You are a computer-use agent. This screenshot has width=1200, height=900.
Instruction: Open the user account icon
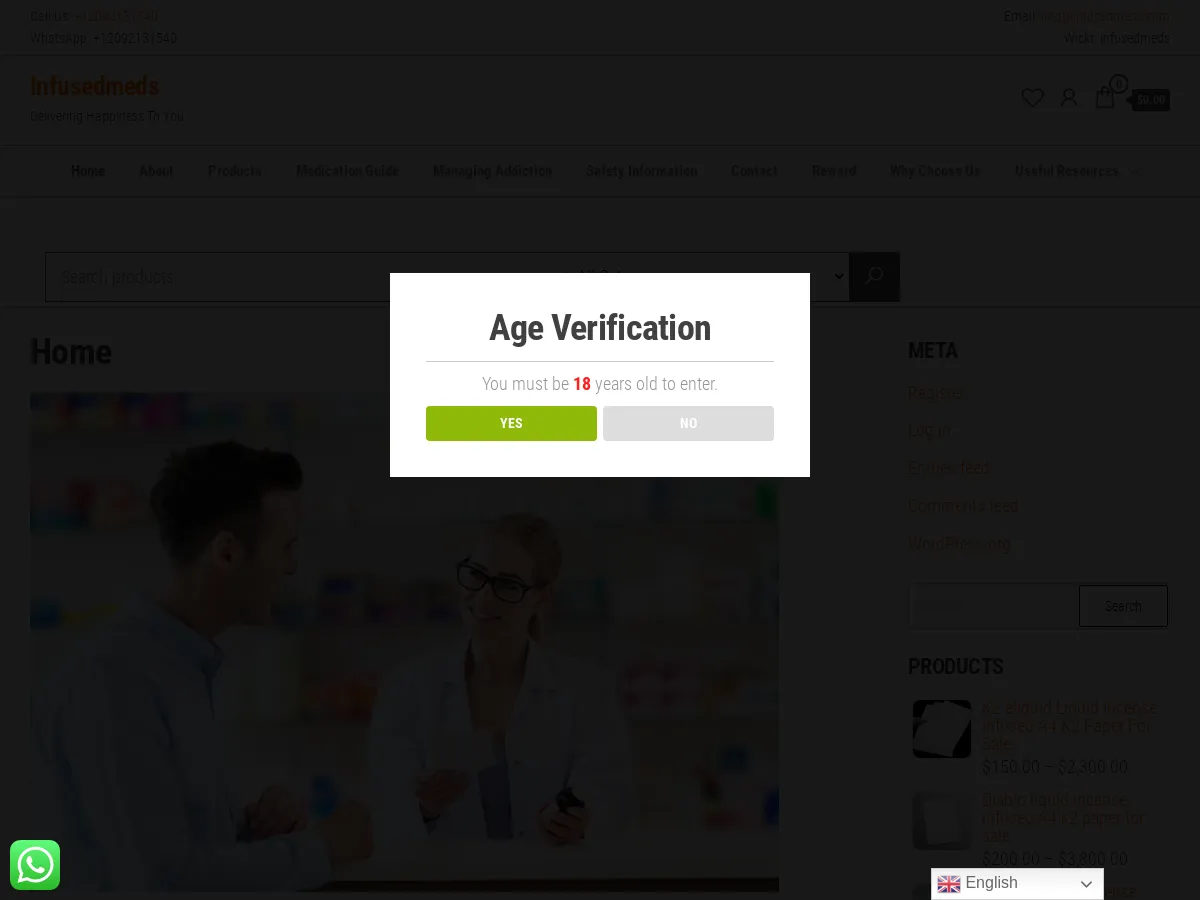point(1069,98)
